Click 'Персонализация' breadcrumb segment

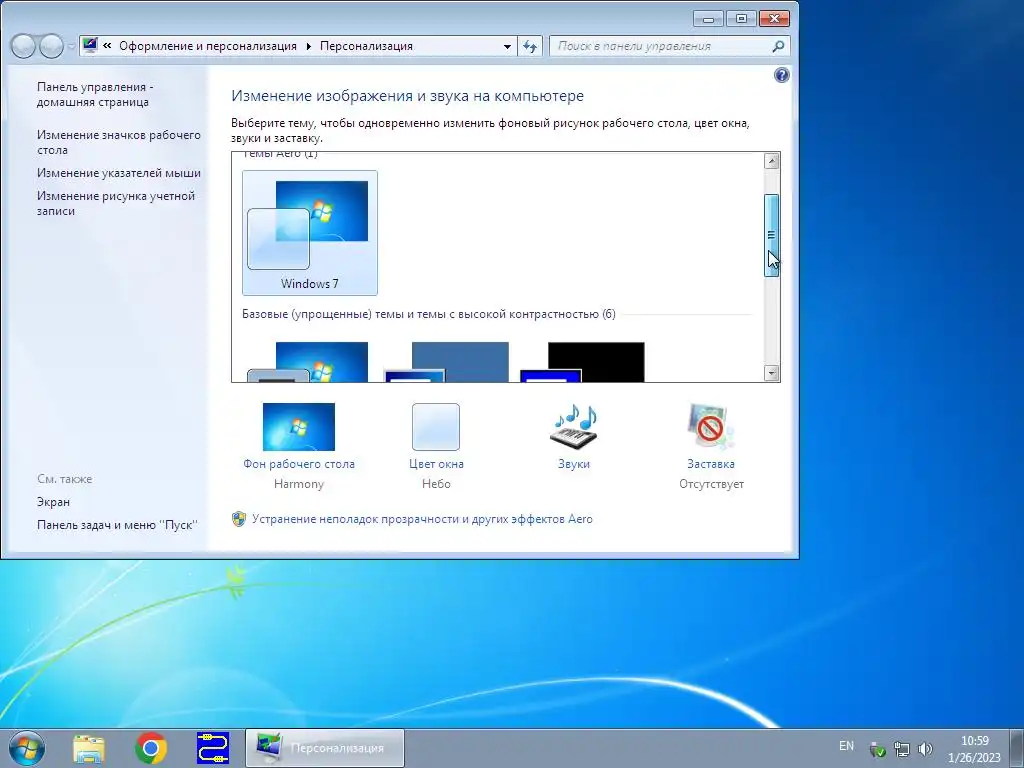click(x=366, y=46)
